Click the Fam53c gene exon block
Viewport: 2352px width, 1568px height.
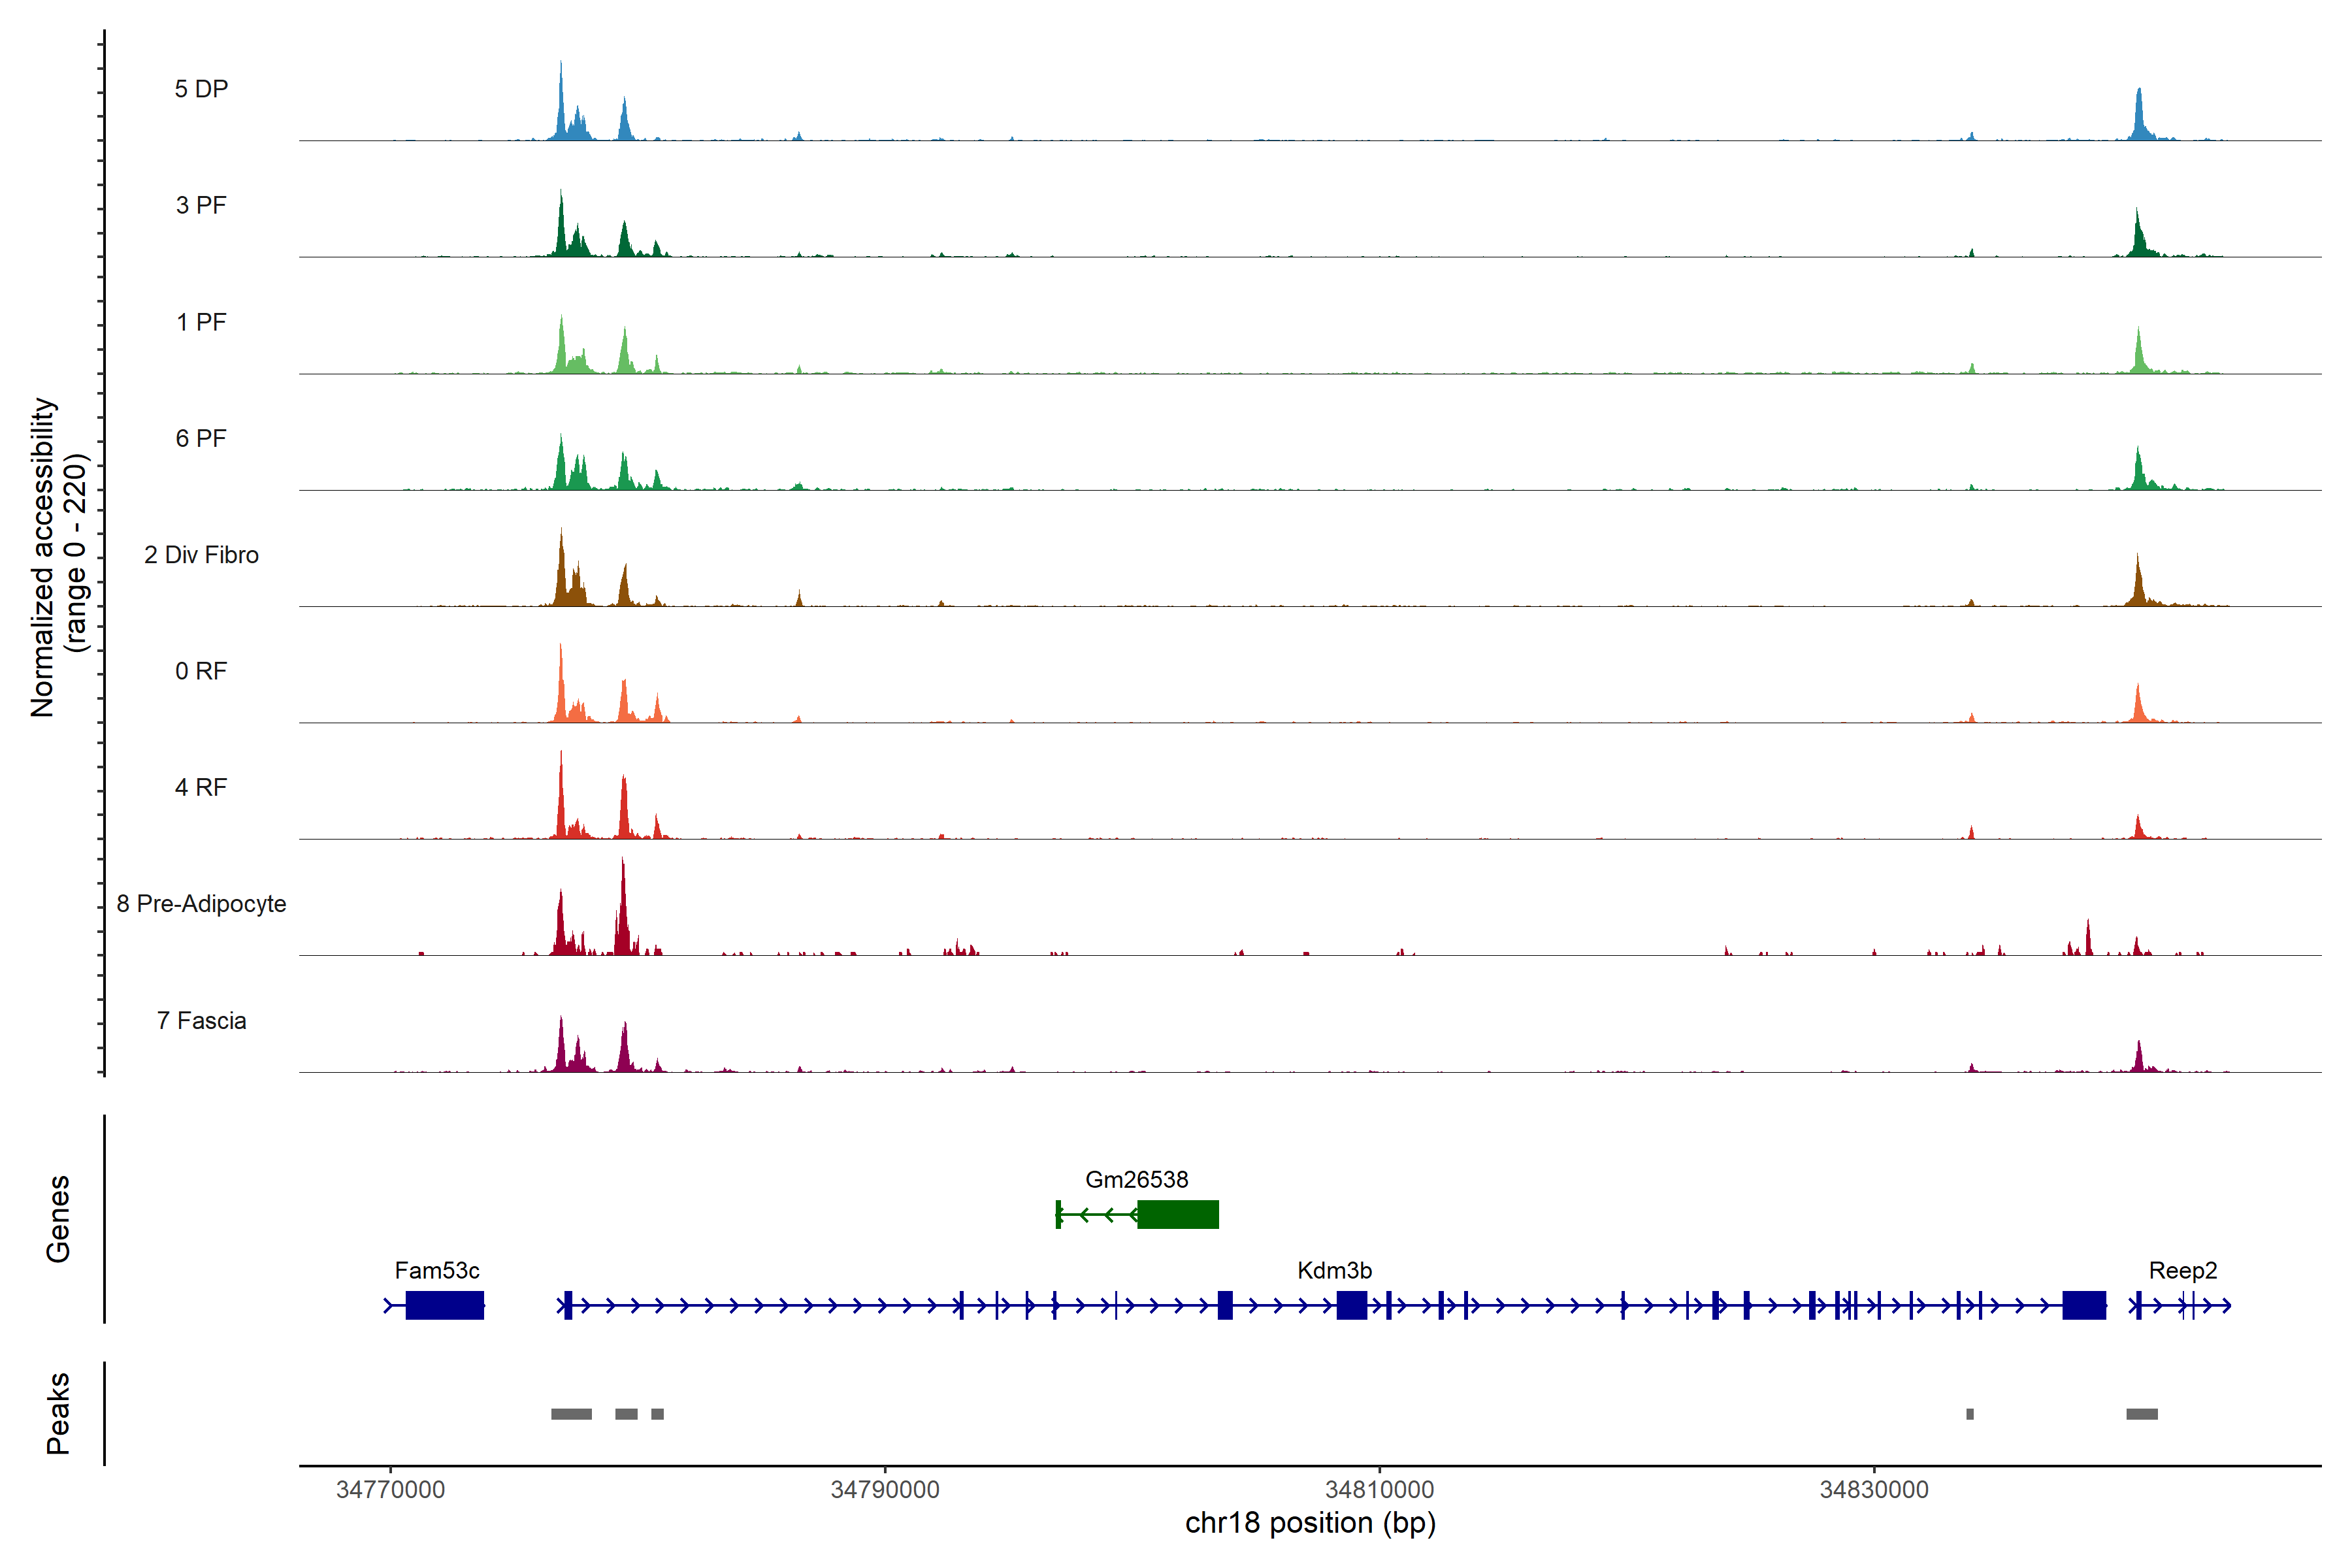(x=444, y=1305)
